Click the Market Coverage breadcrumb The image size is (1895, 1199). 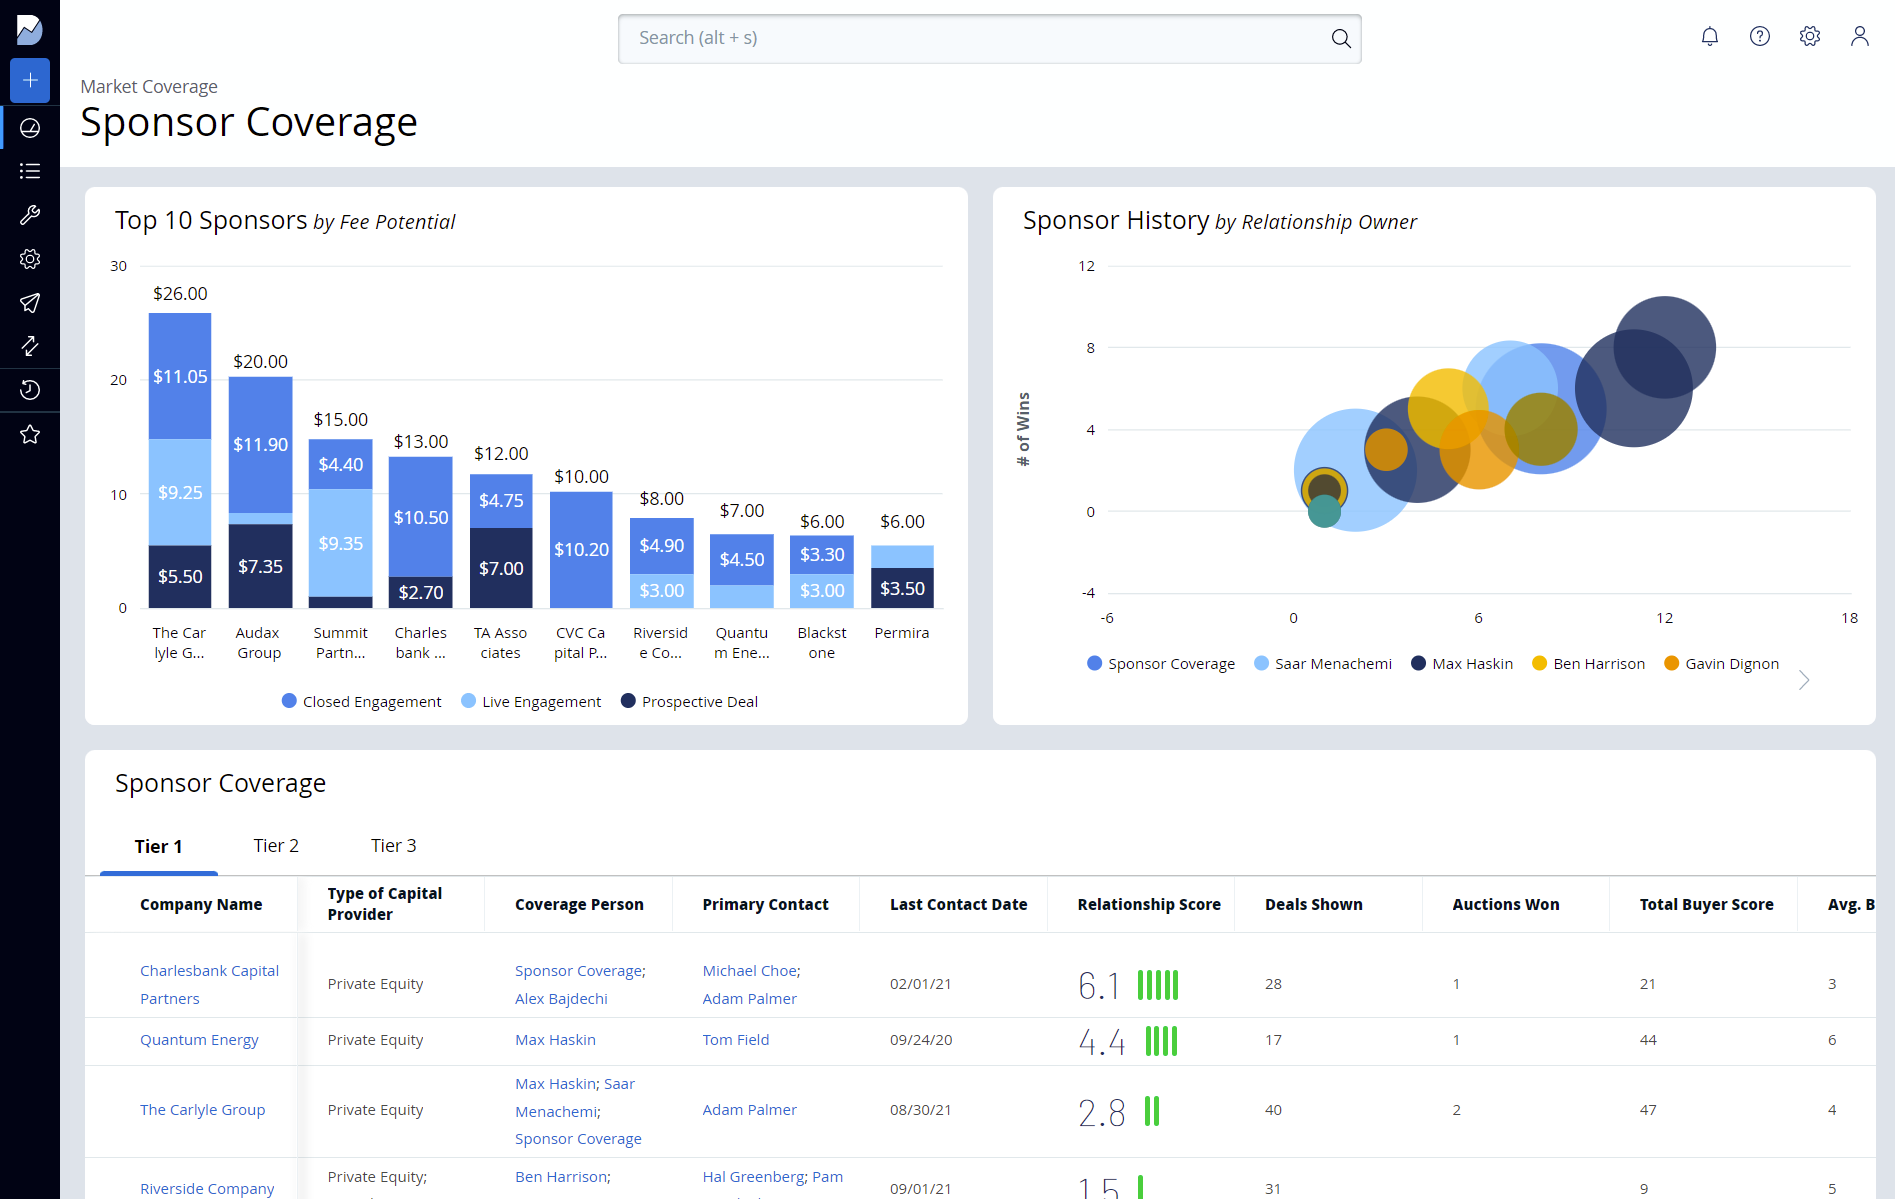pos(149,87)
